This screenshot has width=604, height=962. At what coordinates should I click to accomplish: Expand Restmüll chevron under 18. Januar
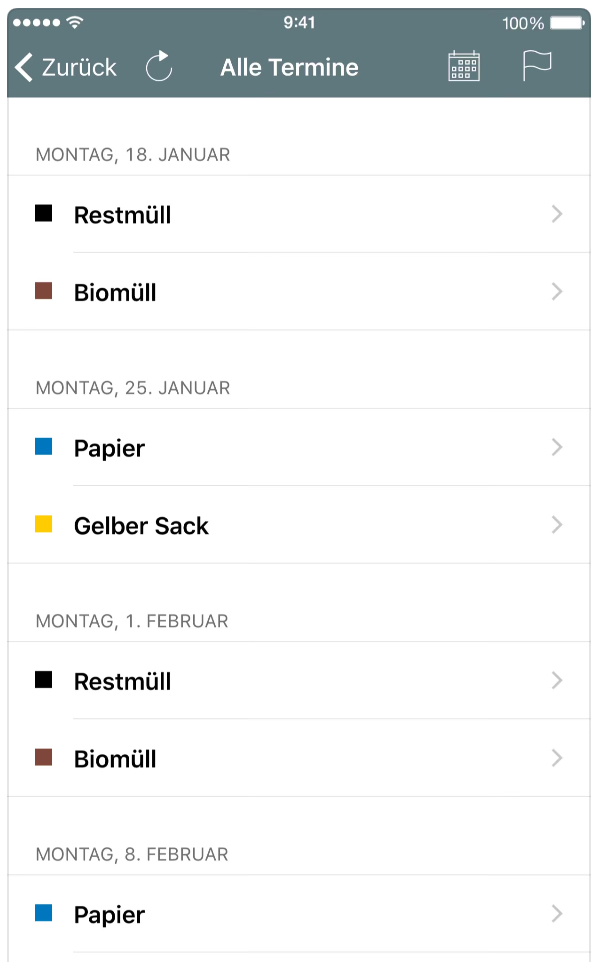coord(557,214)
